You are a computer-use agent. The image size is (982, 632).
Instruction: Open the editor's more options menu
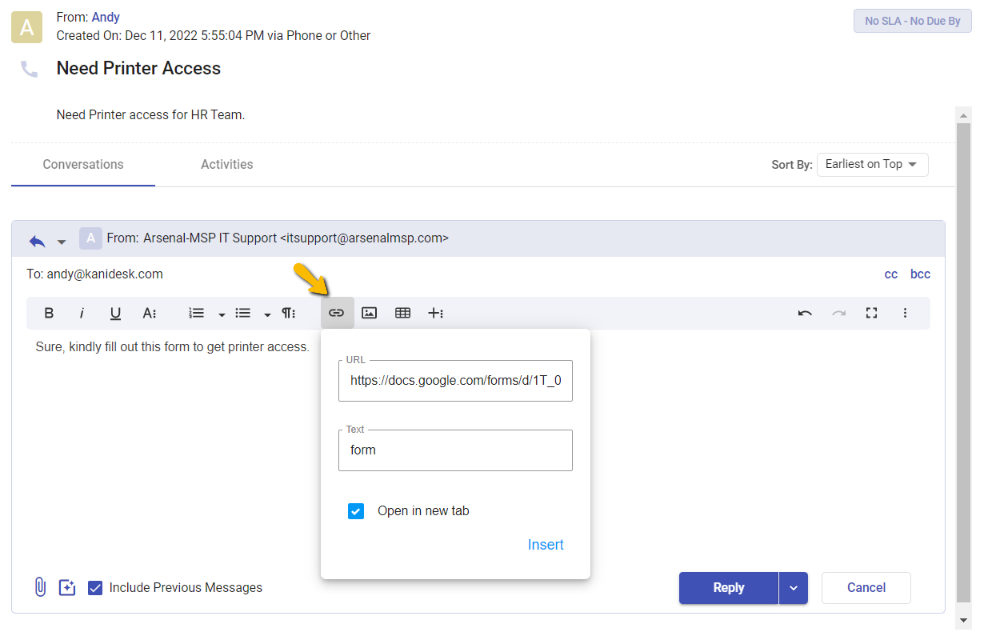[905, 313]
